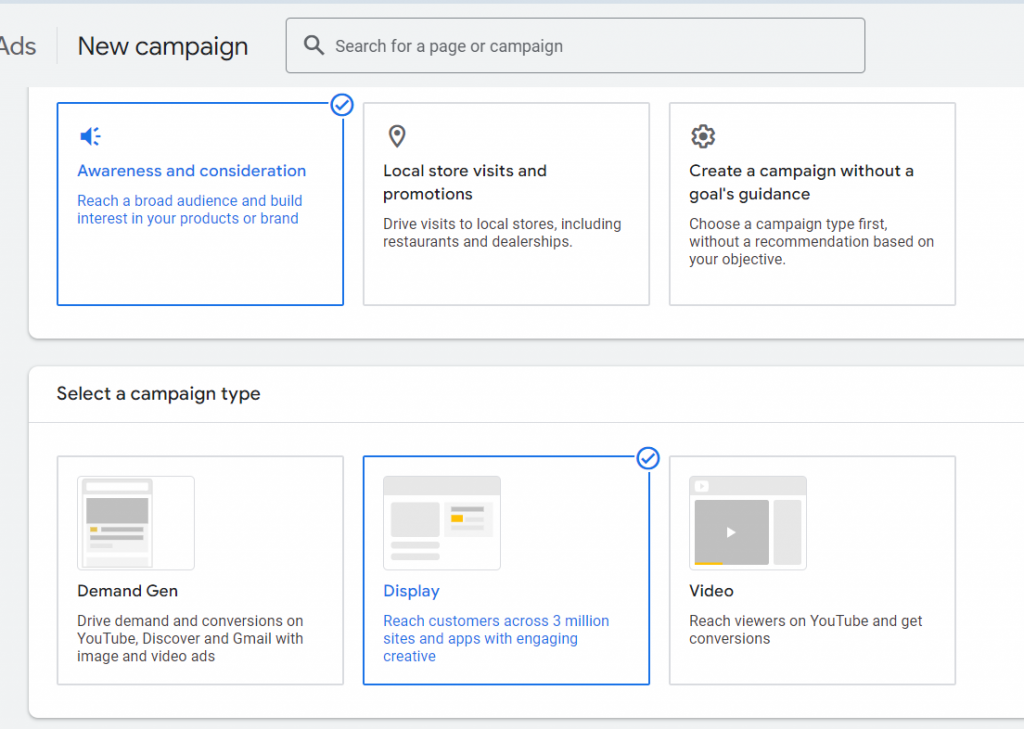Click the Video campaign illustration thumbnail
The image size is (1024, 729).
point(748,523)
